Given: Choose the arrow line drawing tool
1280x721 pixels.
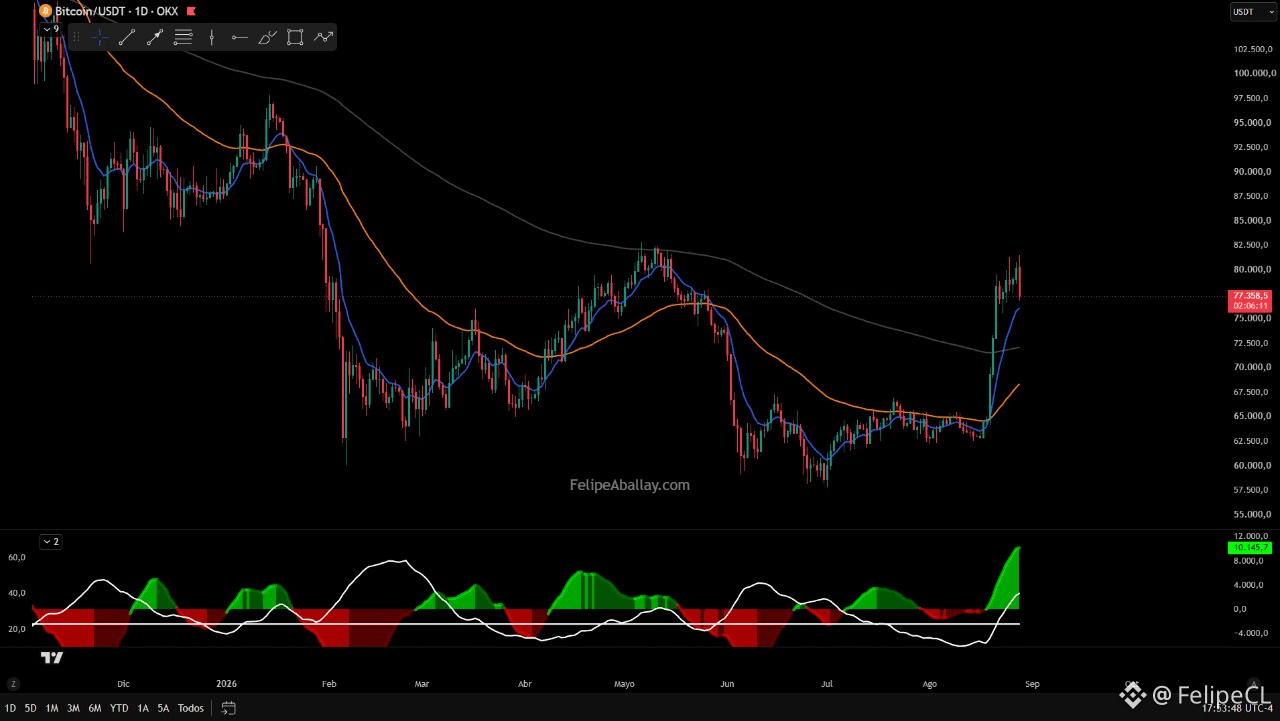Looking at the screenshot, I should [155, 37].
